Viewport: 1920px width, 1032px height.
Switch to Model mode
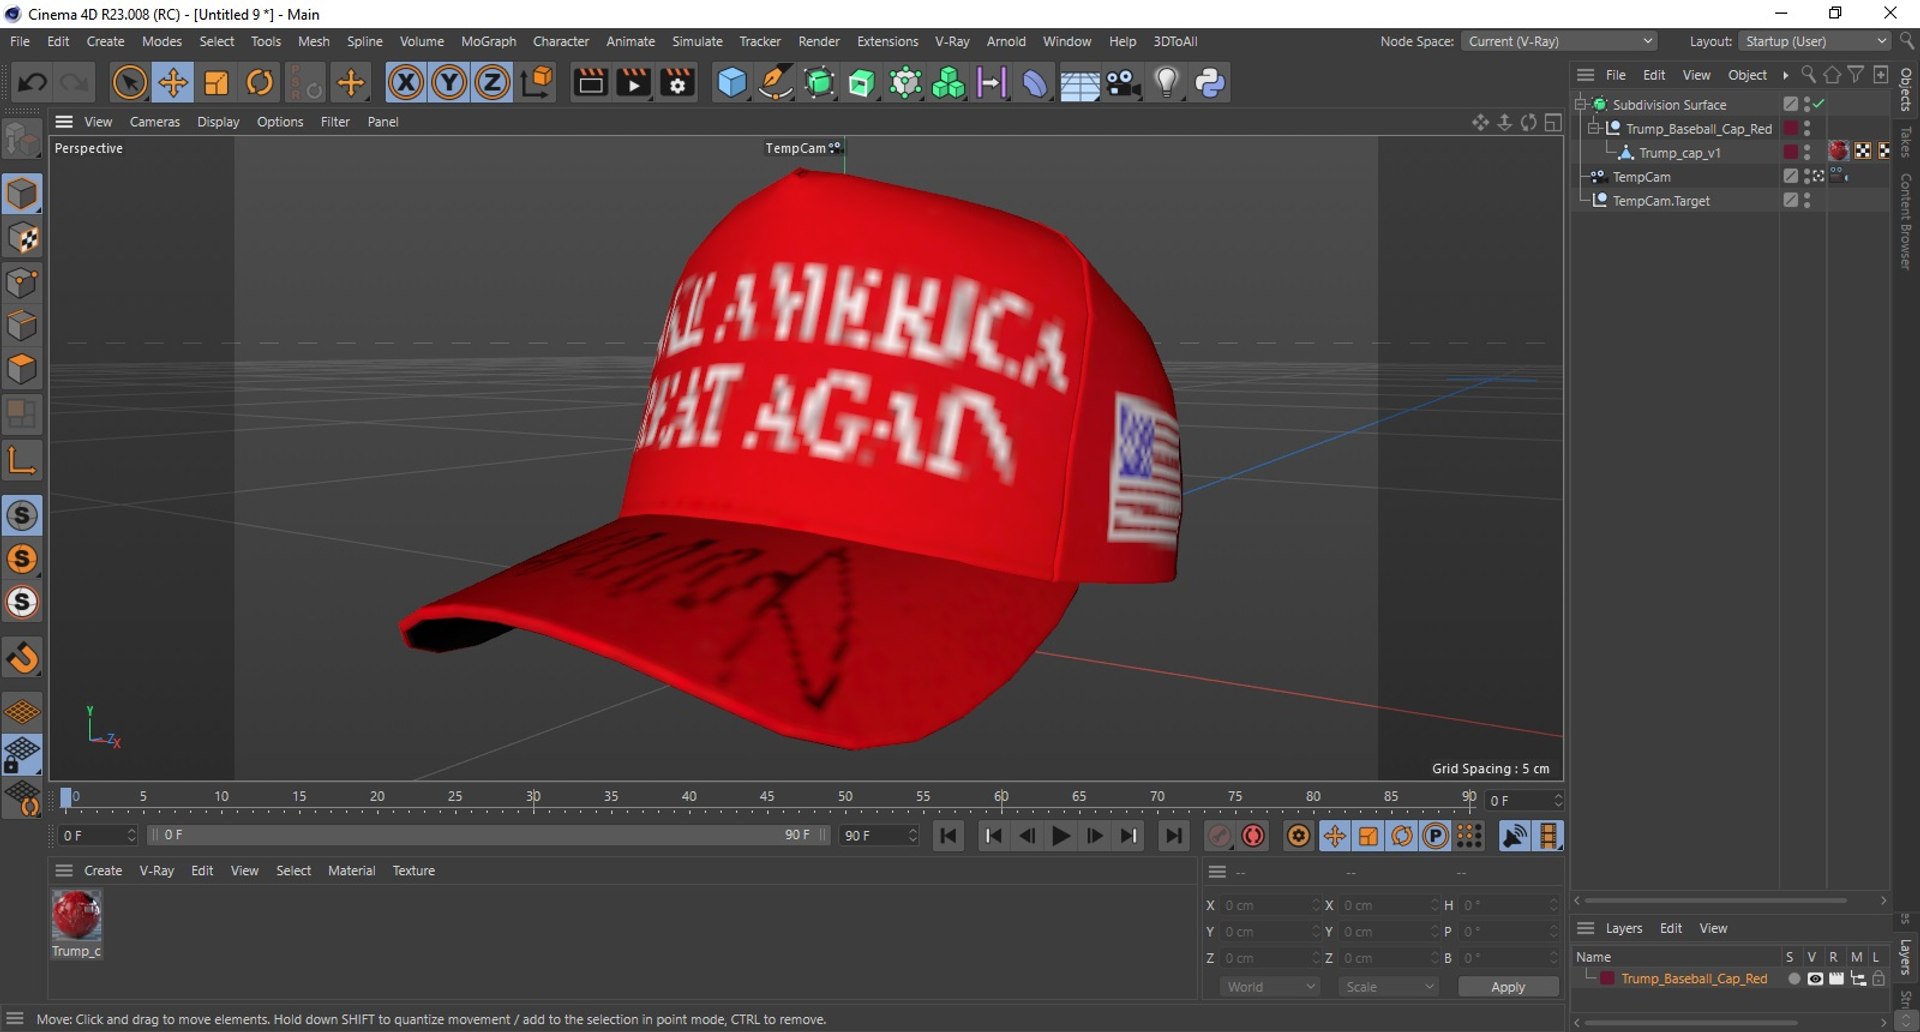point(22,194)
